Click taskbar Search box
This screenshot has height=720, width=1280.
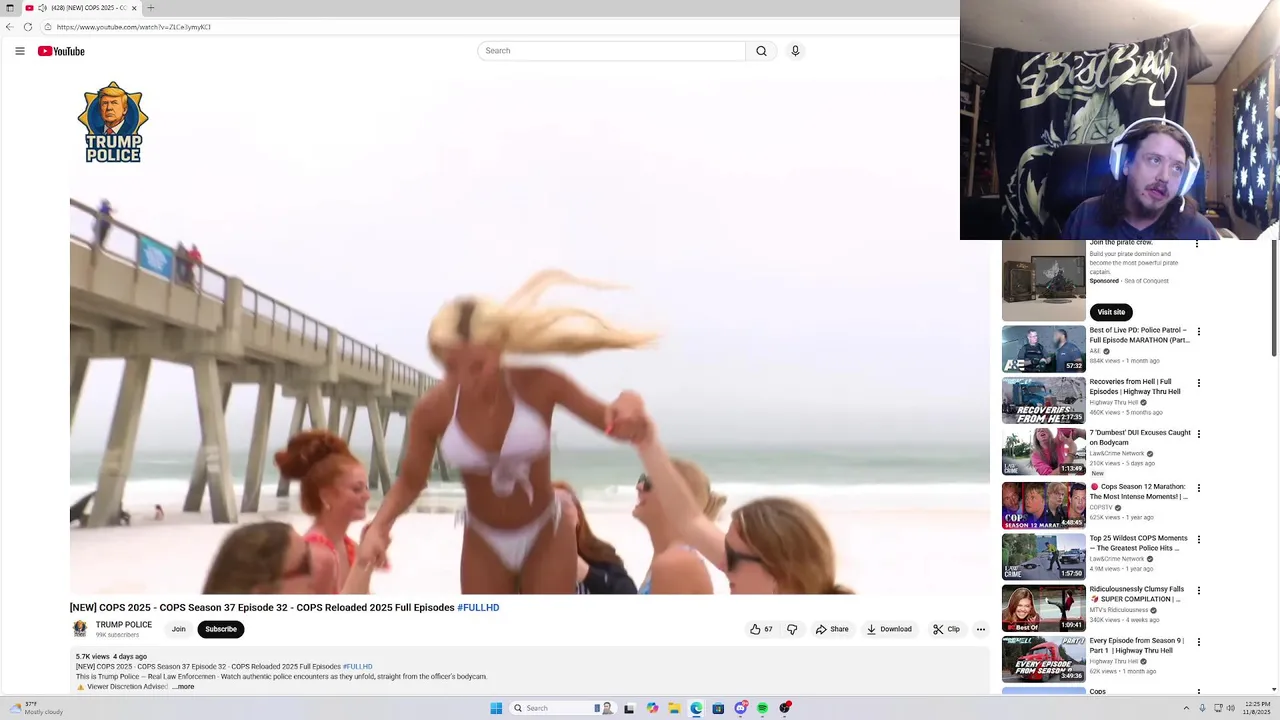click(565, 708)
